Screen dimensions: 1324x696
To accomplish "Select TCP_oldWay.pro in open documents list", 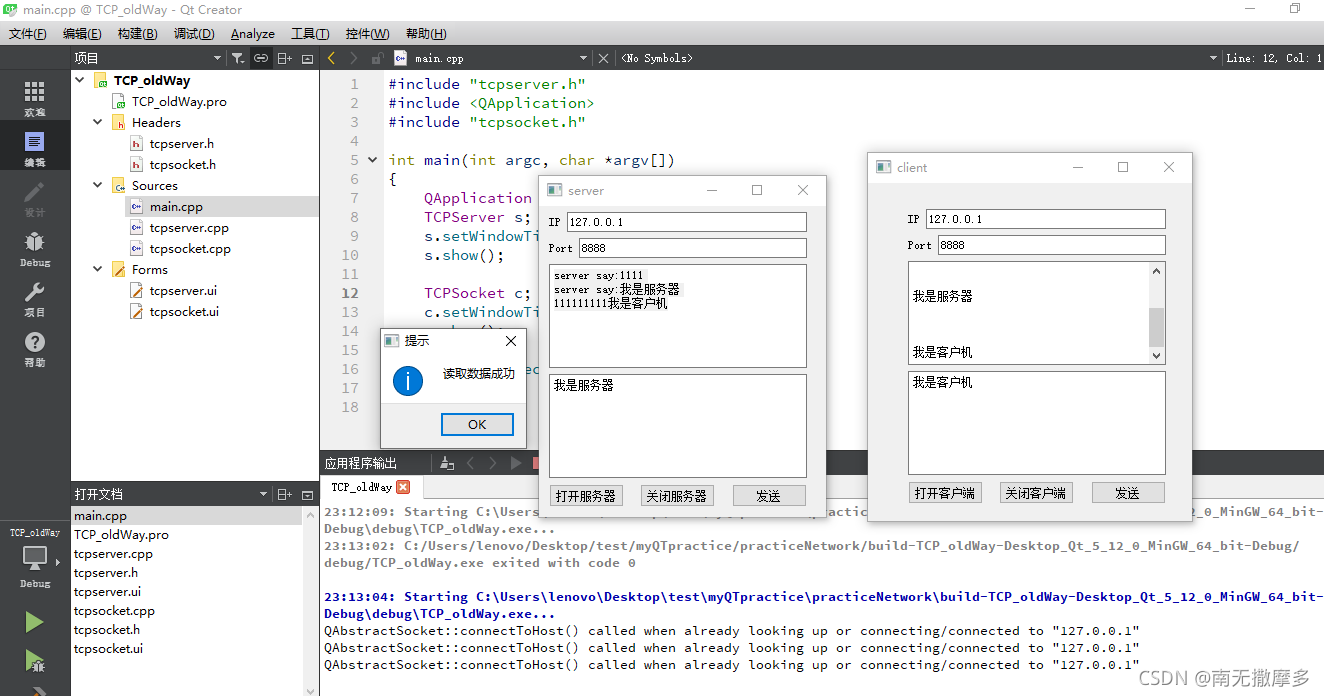I will pyautogui.click(x=121, y=535).
